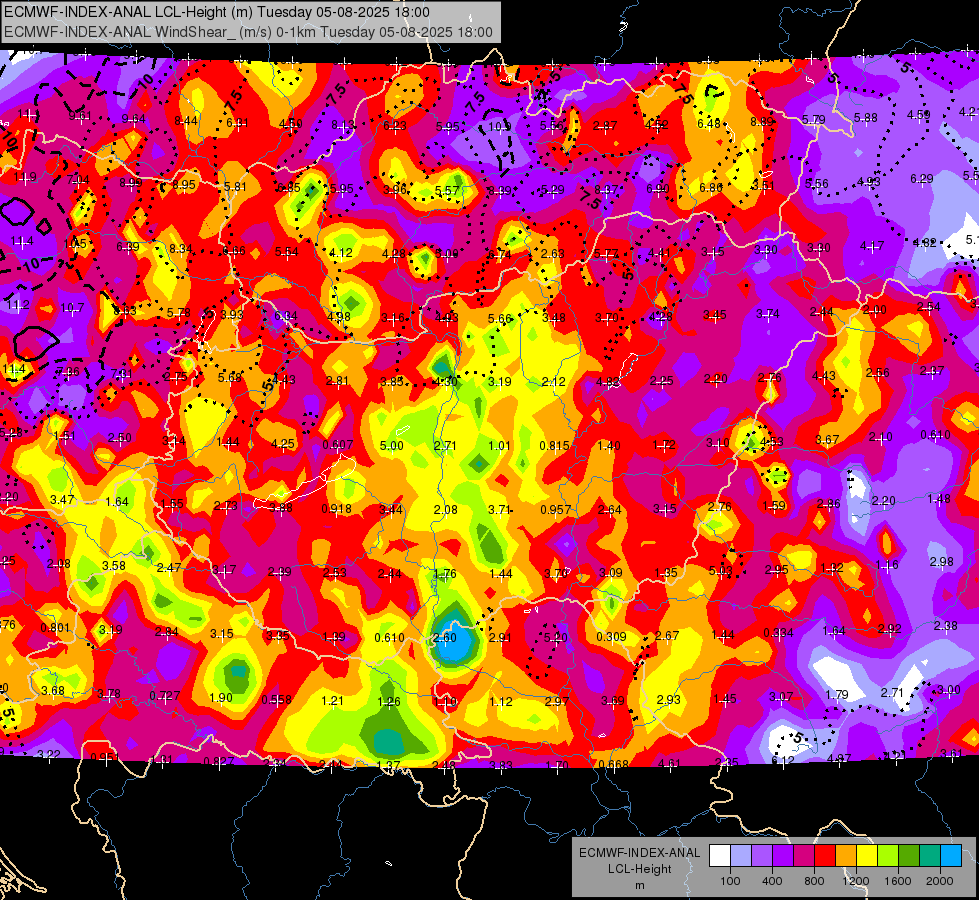Click wind shear value 0.309
979x900 pixels.
tap(611, 637)
